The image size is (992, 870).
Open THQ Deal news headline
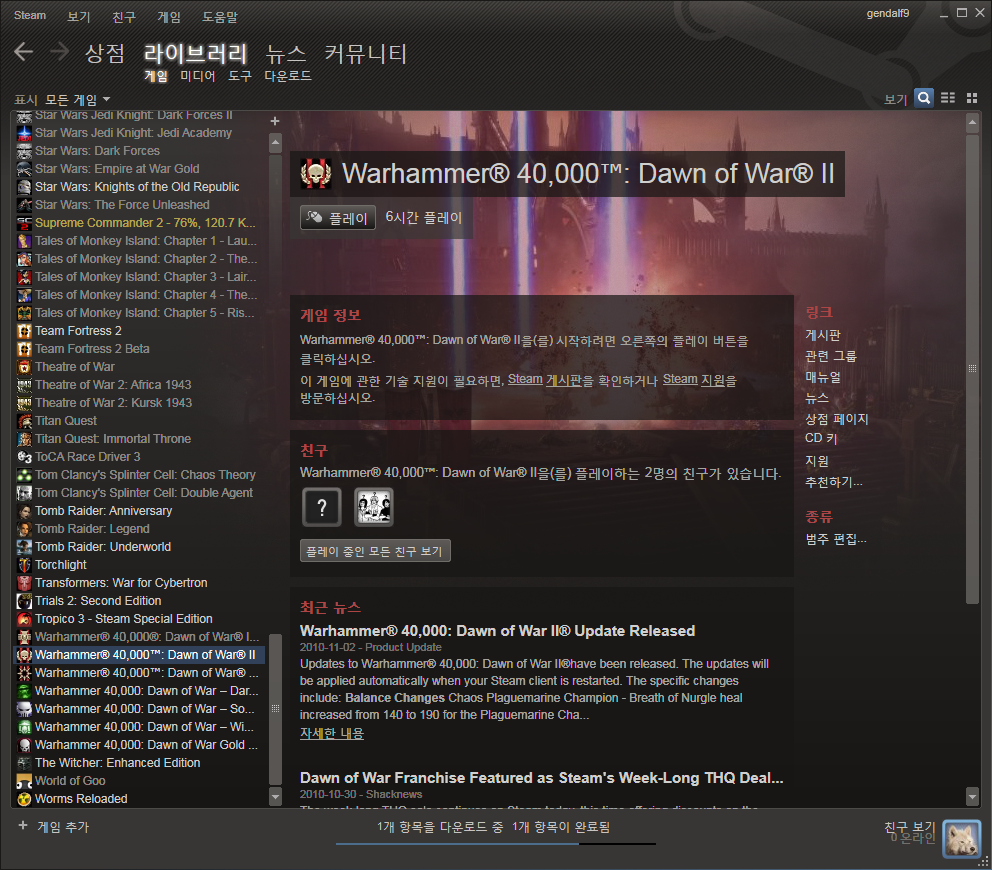[x=542, y=778]
